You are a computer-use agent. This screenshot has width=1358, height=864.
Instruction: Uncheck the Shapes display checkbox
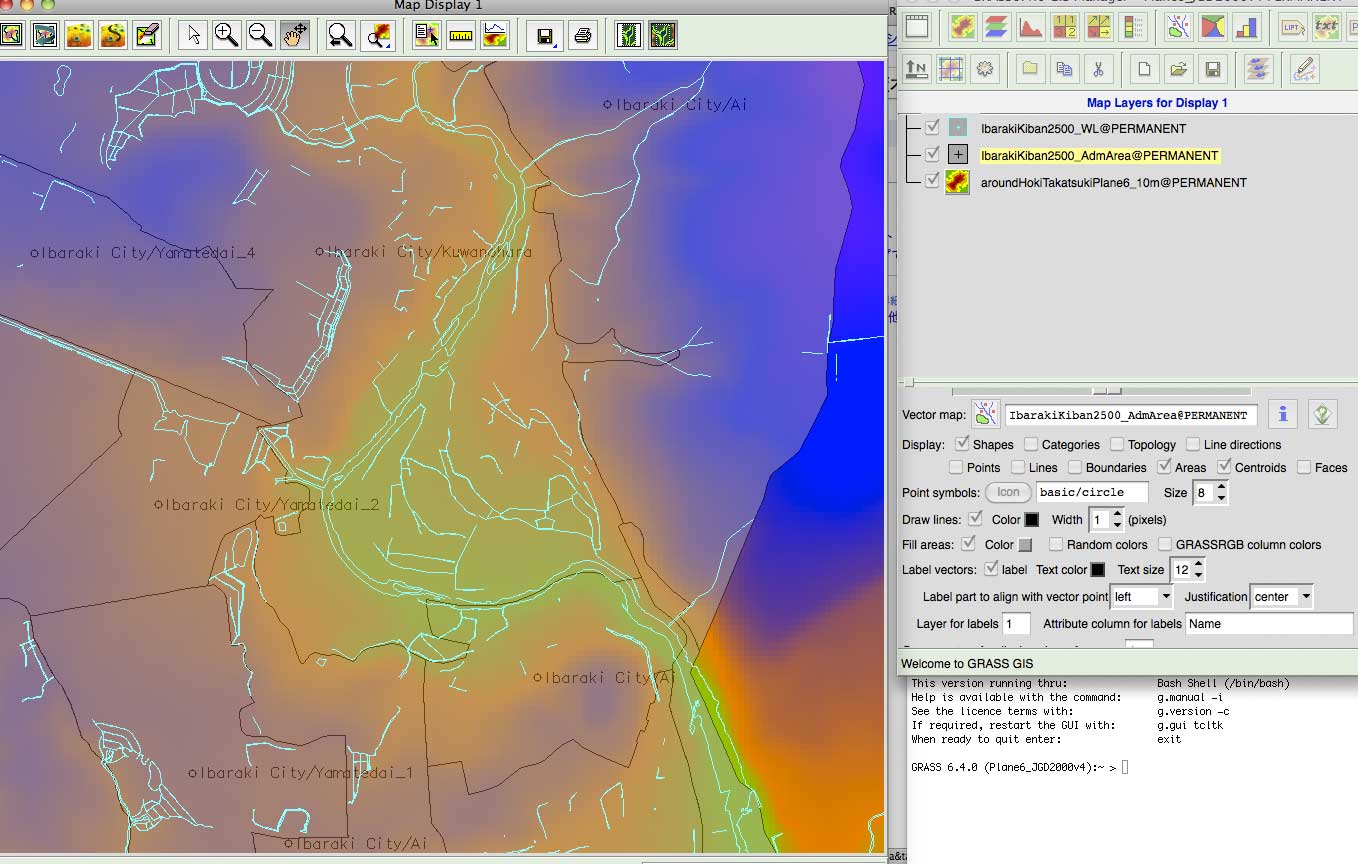click(x=962, y=444)
